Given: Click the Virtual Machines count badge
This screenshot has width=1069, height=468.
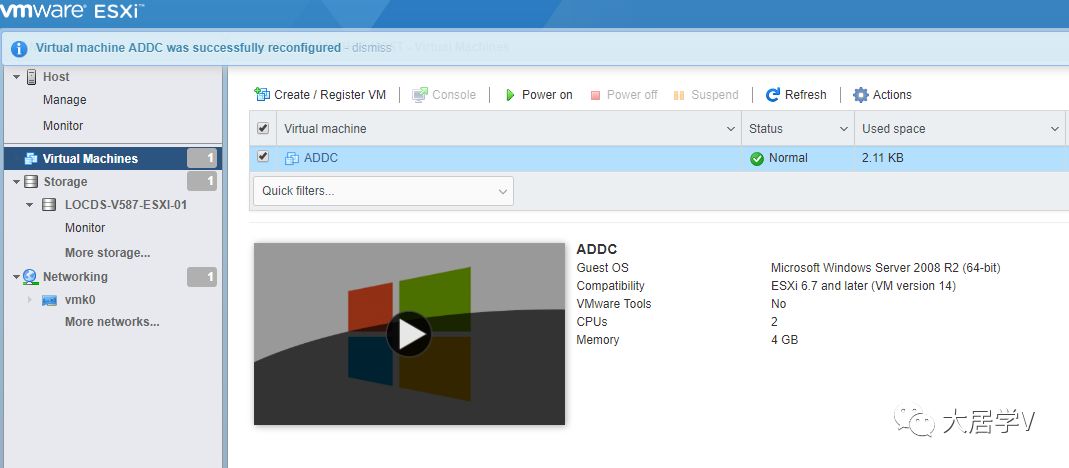Looking at the screenshot, I should click(202, 158).
